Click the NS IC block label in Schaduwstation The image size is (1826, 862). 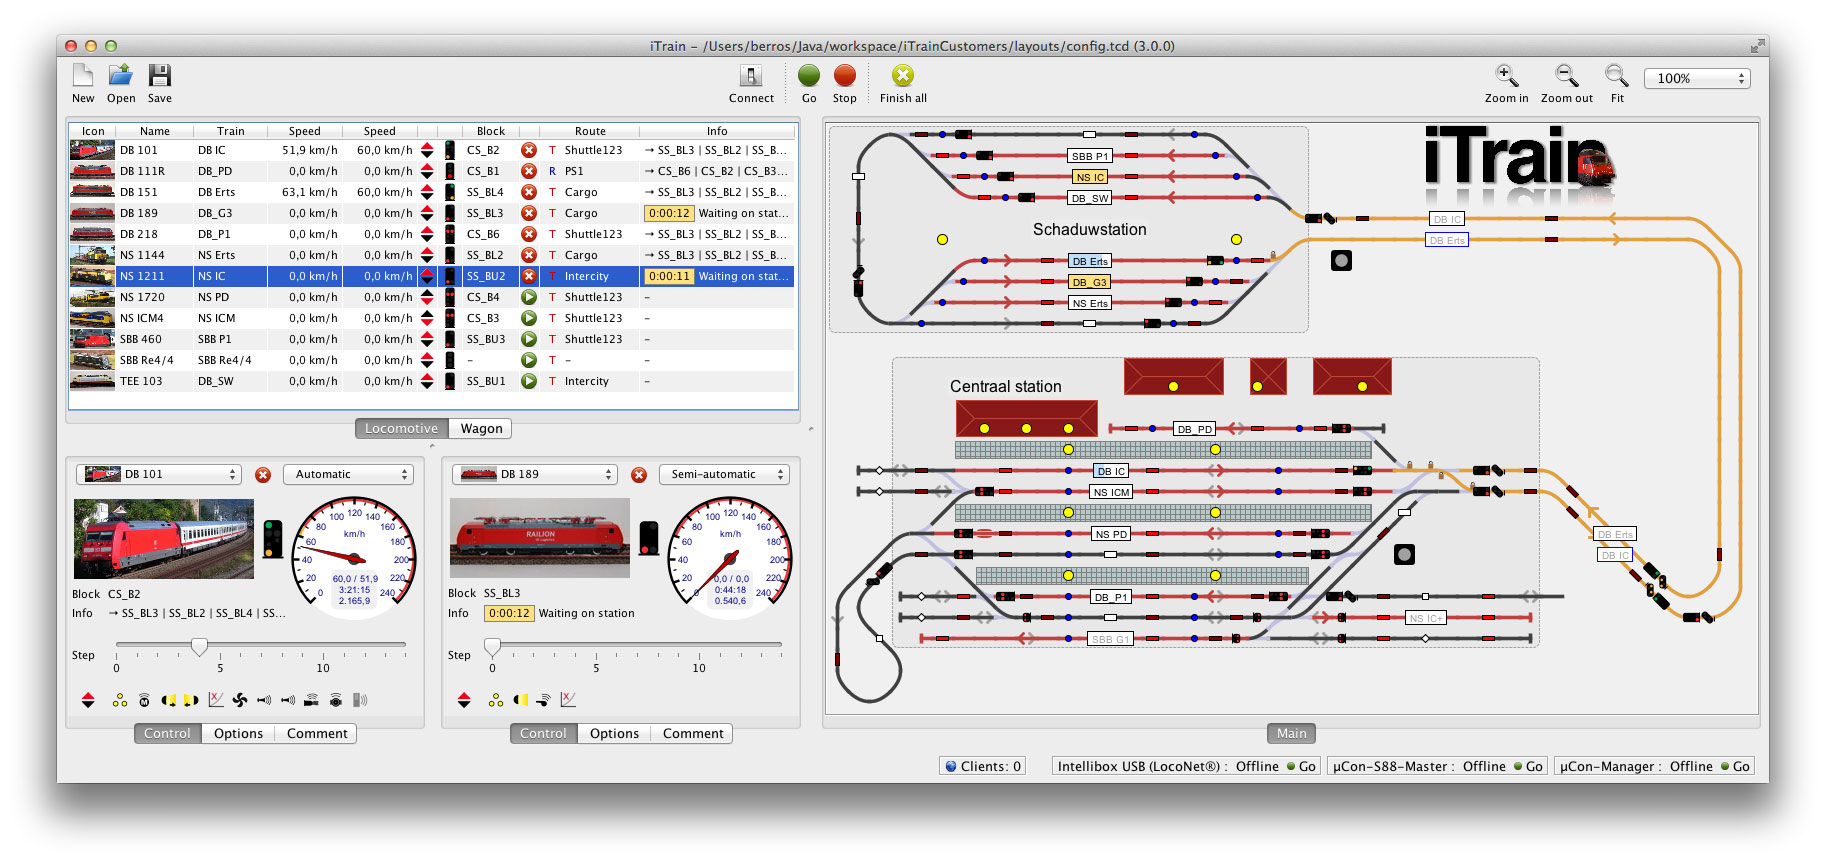[1090, 177]
